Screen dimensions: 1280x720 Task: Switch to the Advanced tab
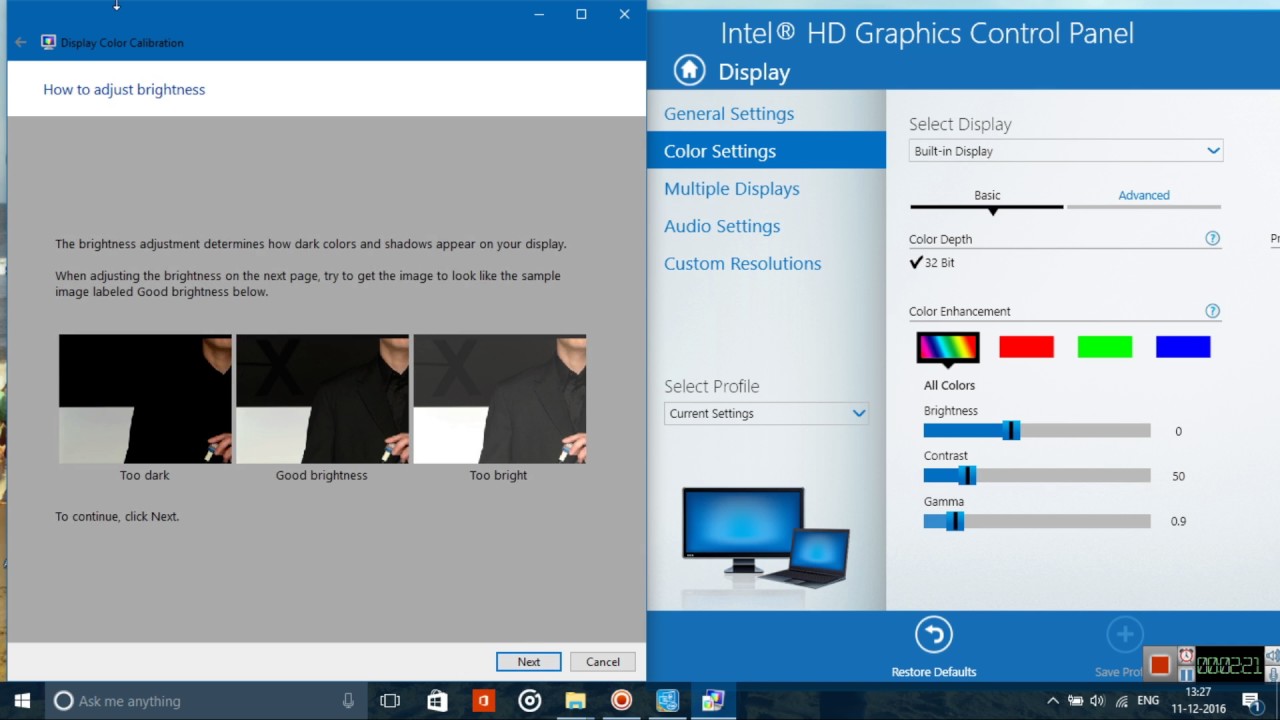pyautogui.click(x=1144, y=195)
